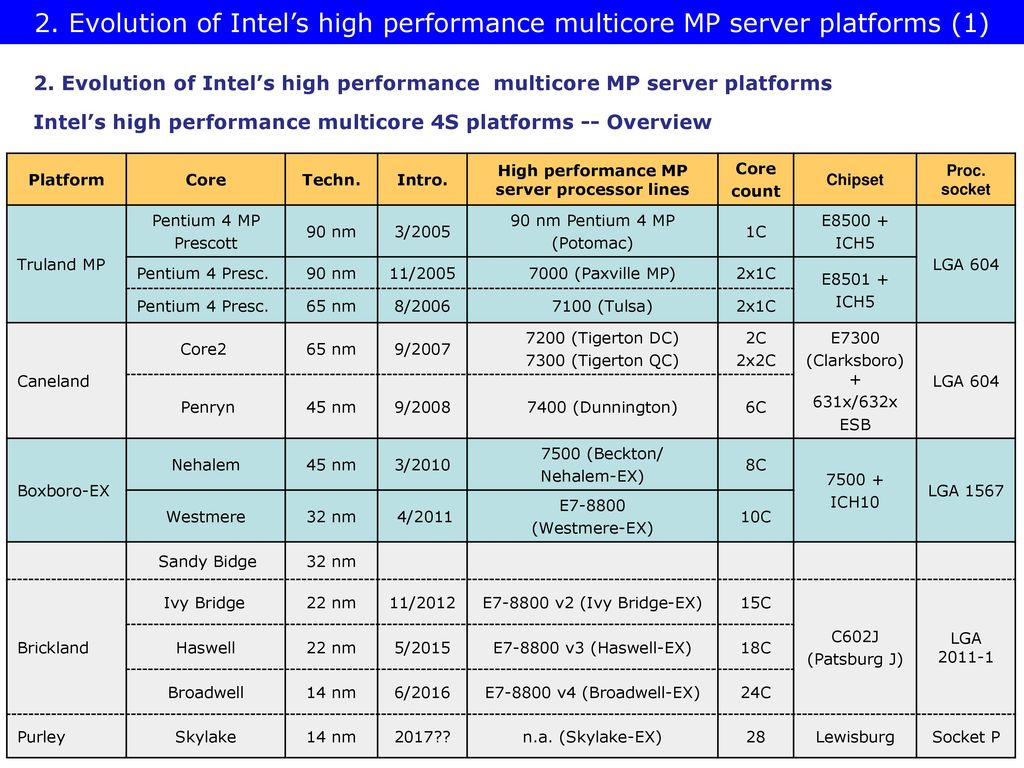The width and height of the screenshot is (1024, 768).
Task: Select the 'Truland MP' platform cell
Action: tap(67, 264)
